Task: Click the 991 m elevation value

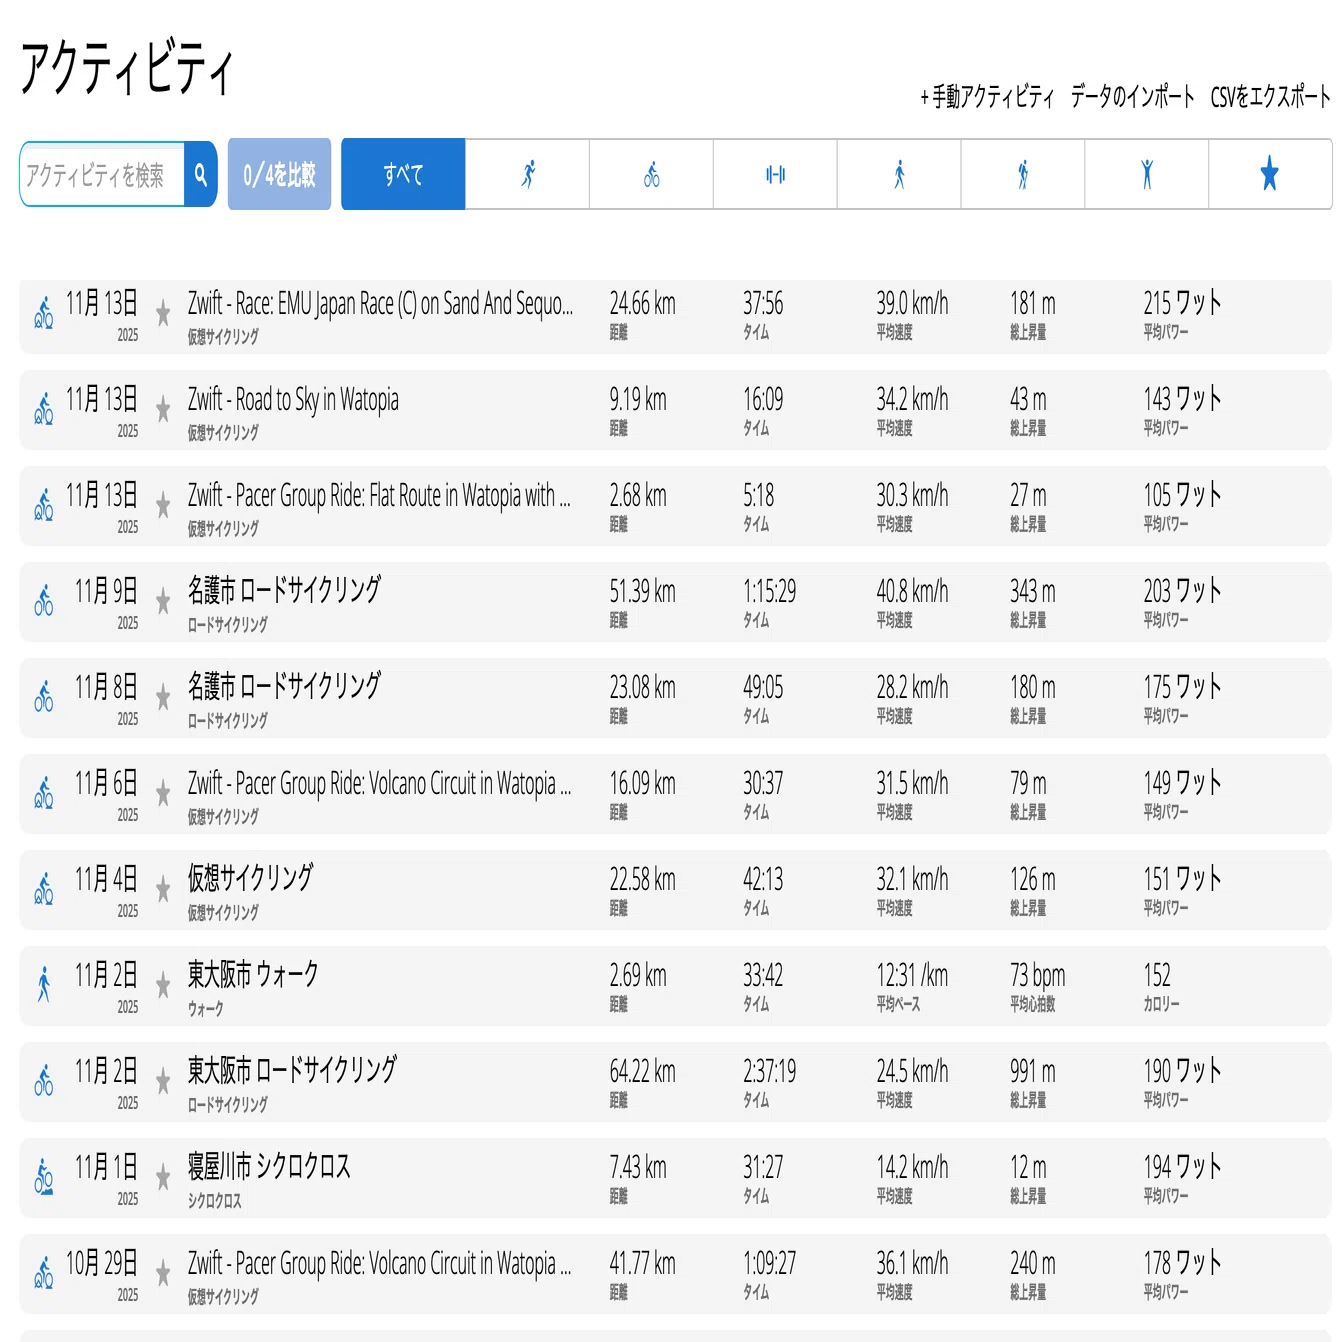Action: coord(1032,1072)
